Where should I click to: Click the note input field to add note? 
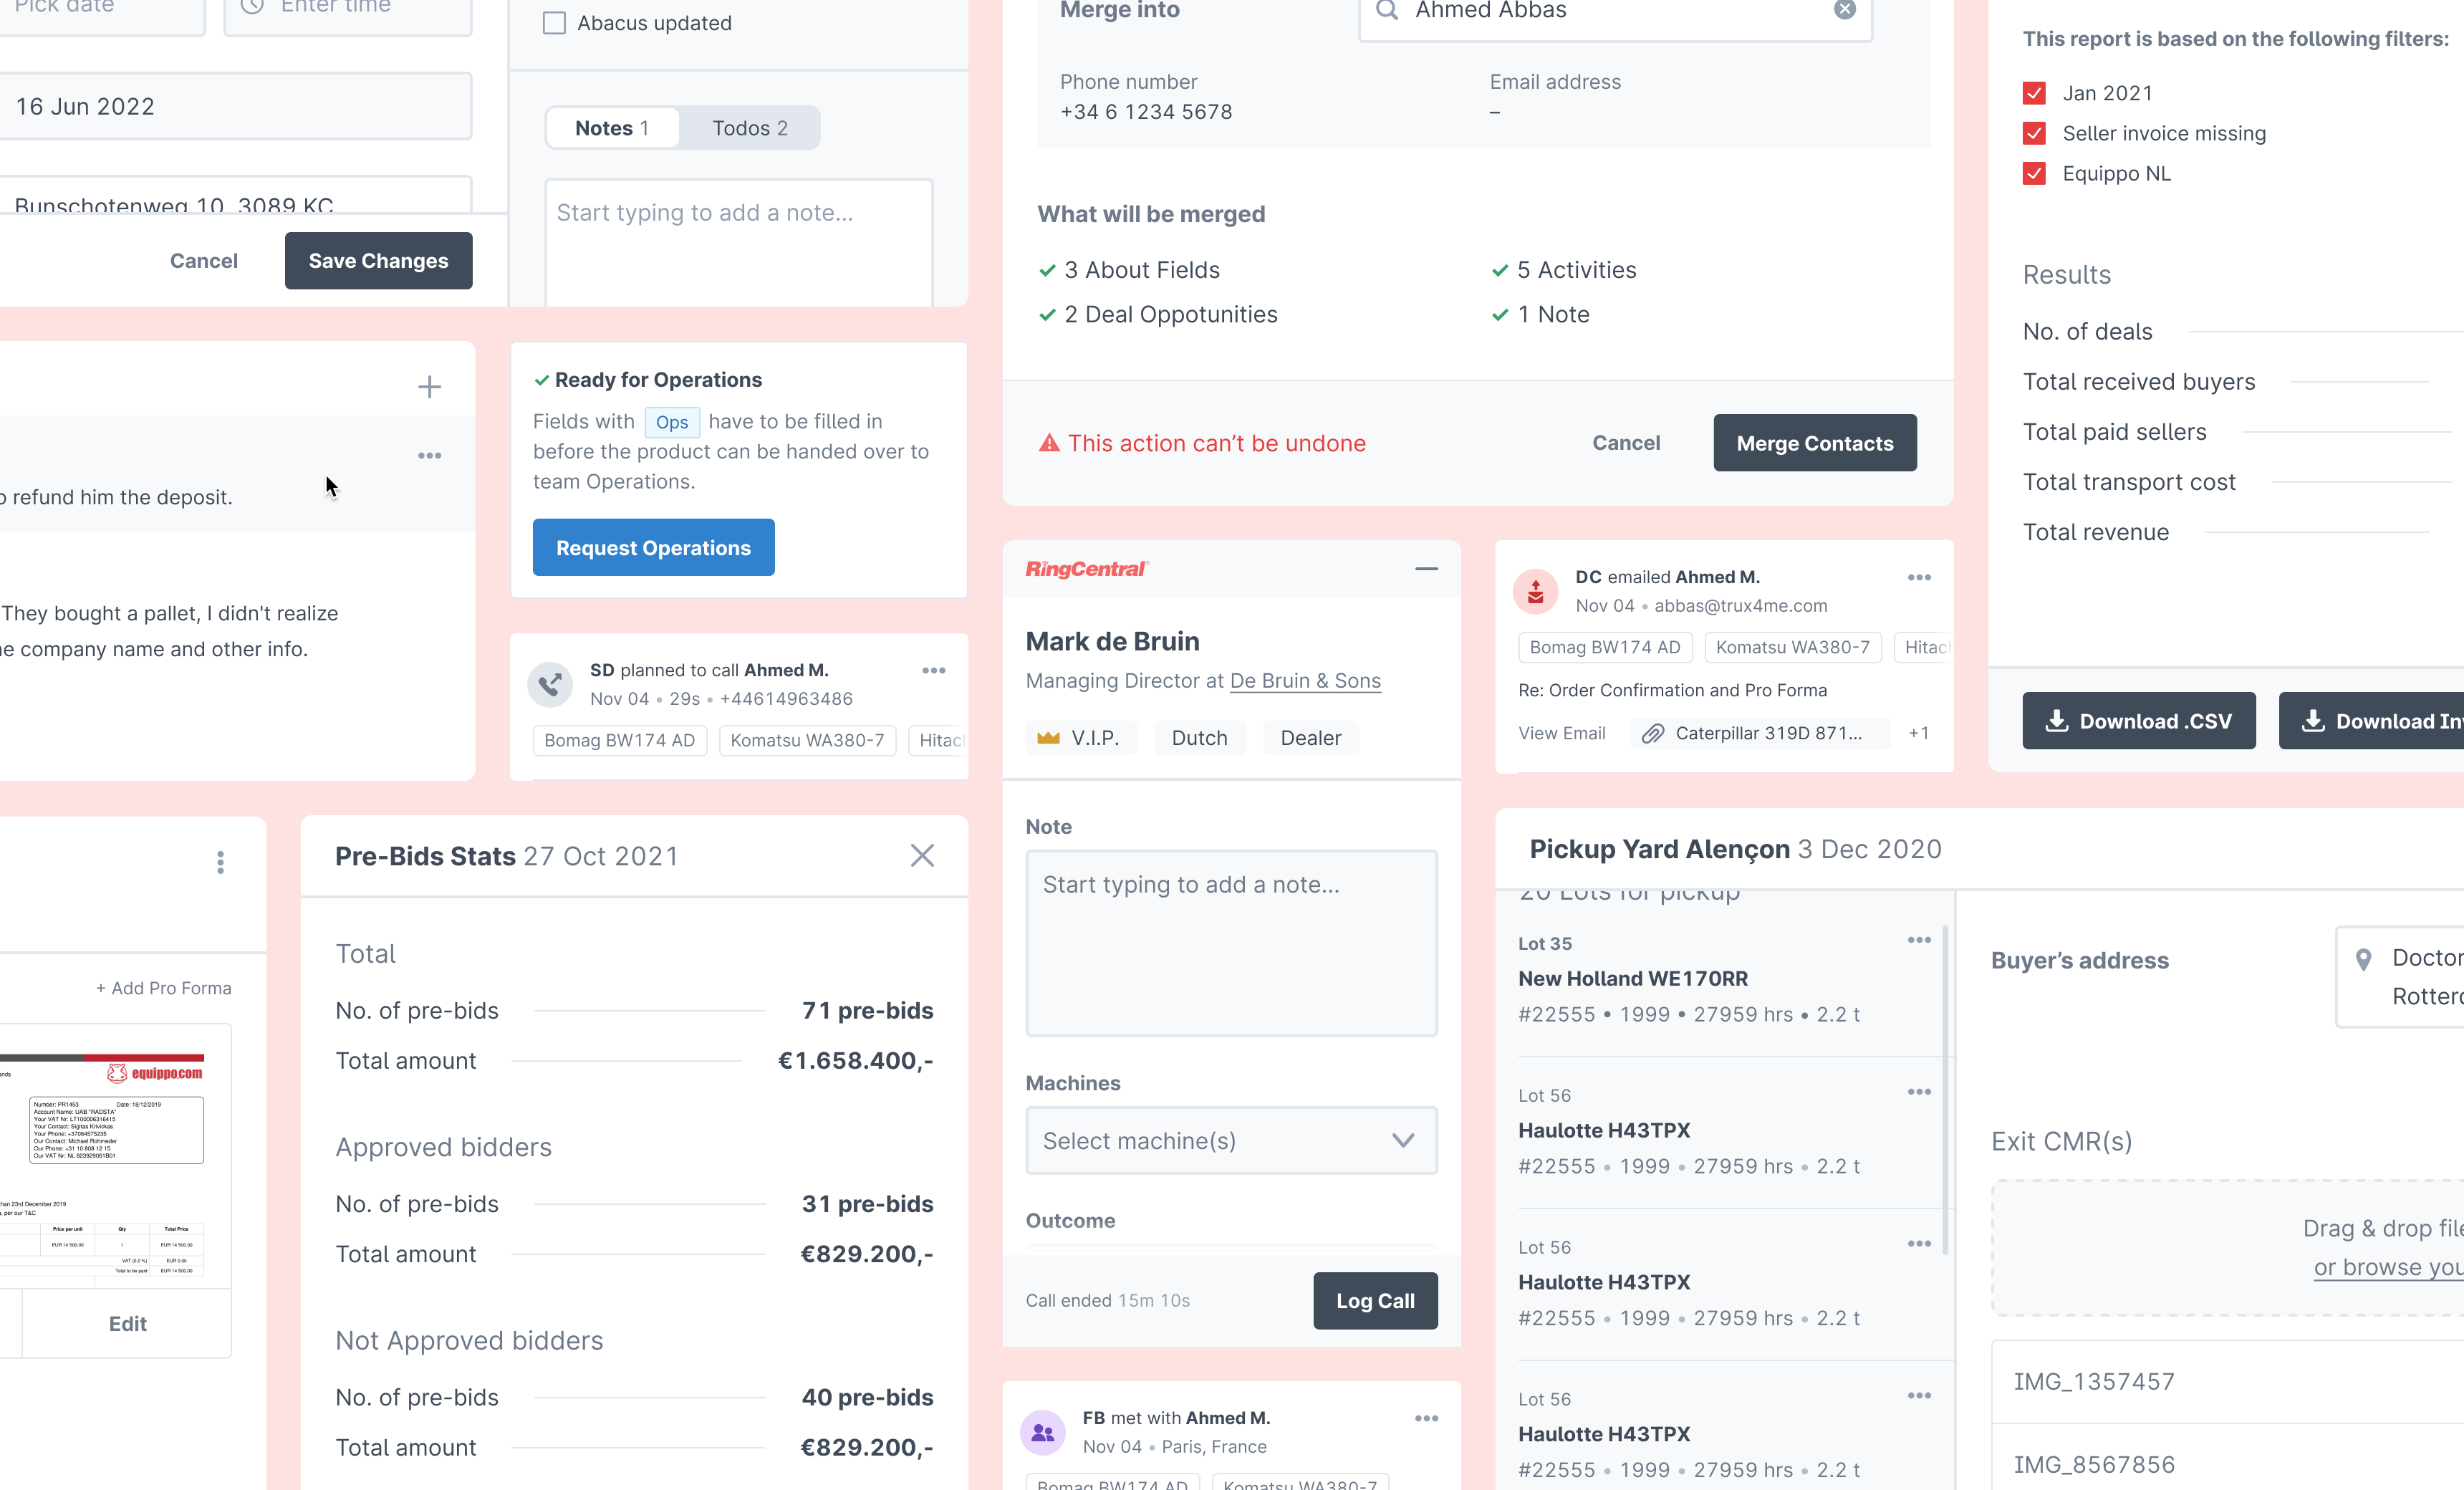click(x=1231, y=941)
